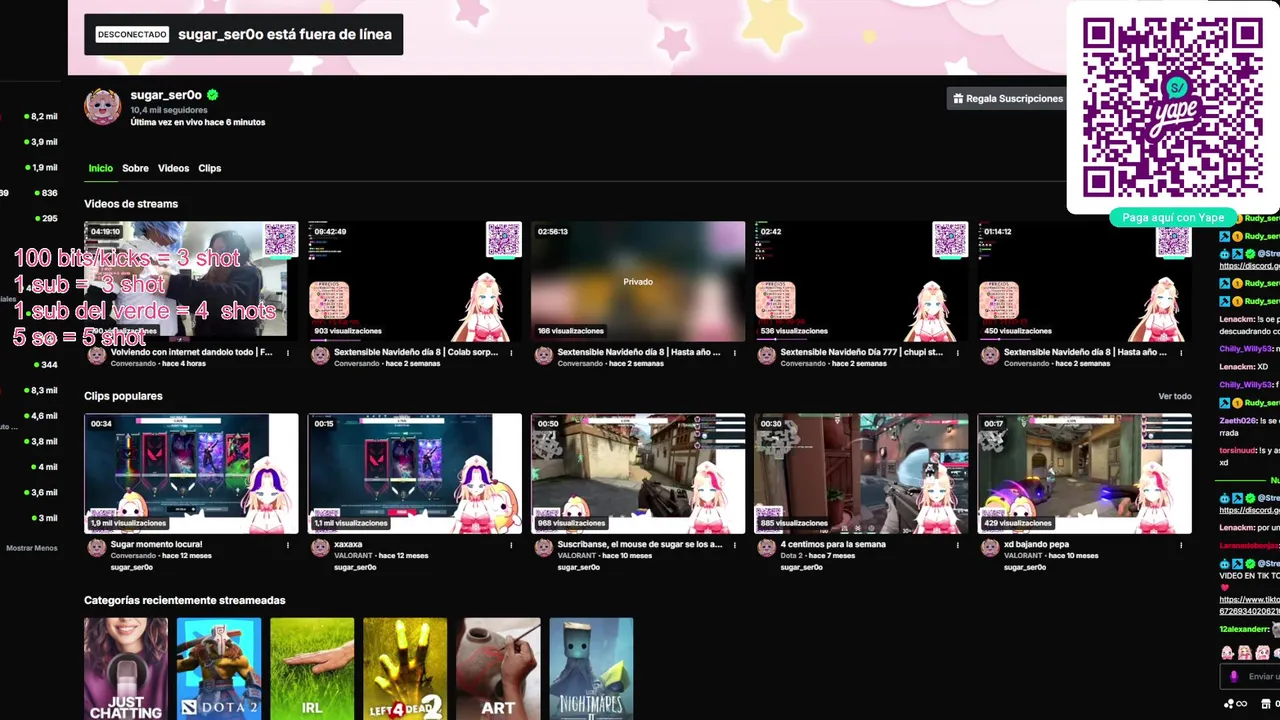This screenshot has height=720, width=1280.
Task: Click chat username torsinuud
Action: click(x=1238, y=450)
